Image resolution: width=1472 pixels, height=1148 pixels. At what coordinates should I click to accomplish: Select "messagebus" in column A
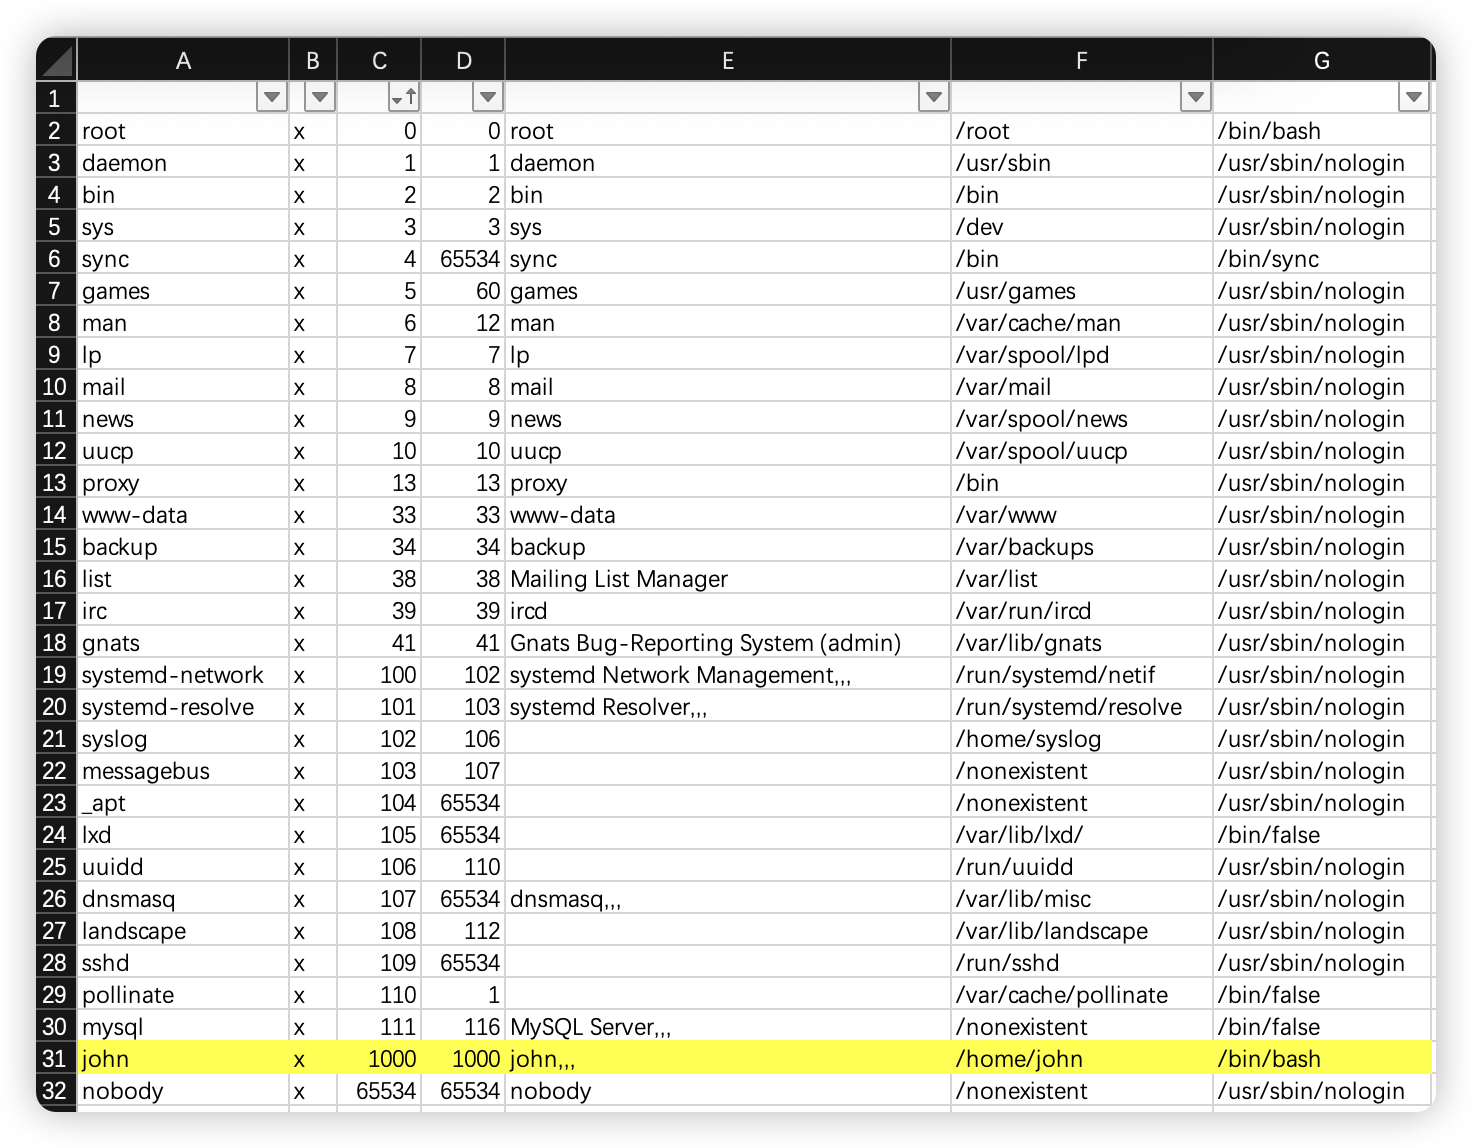coord(183,771)
